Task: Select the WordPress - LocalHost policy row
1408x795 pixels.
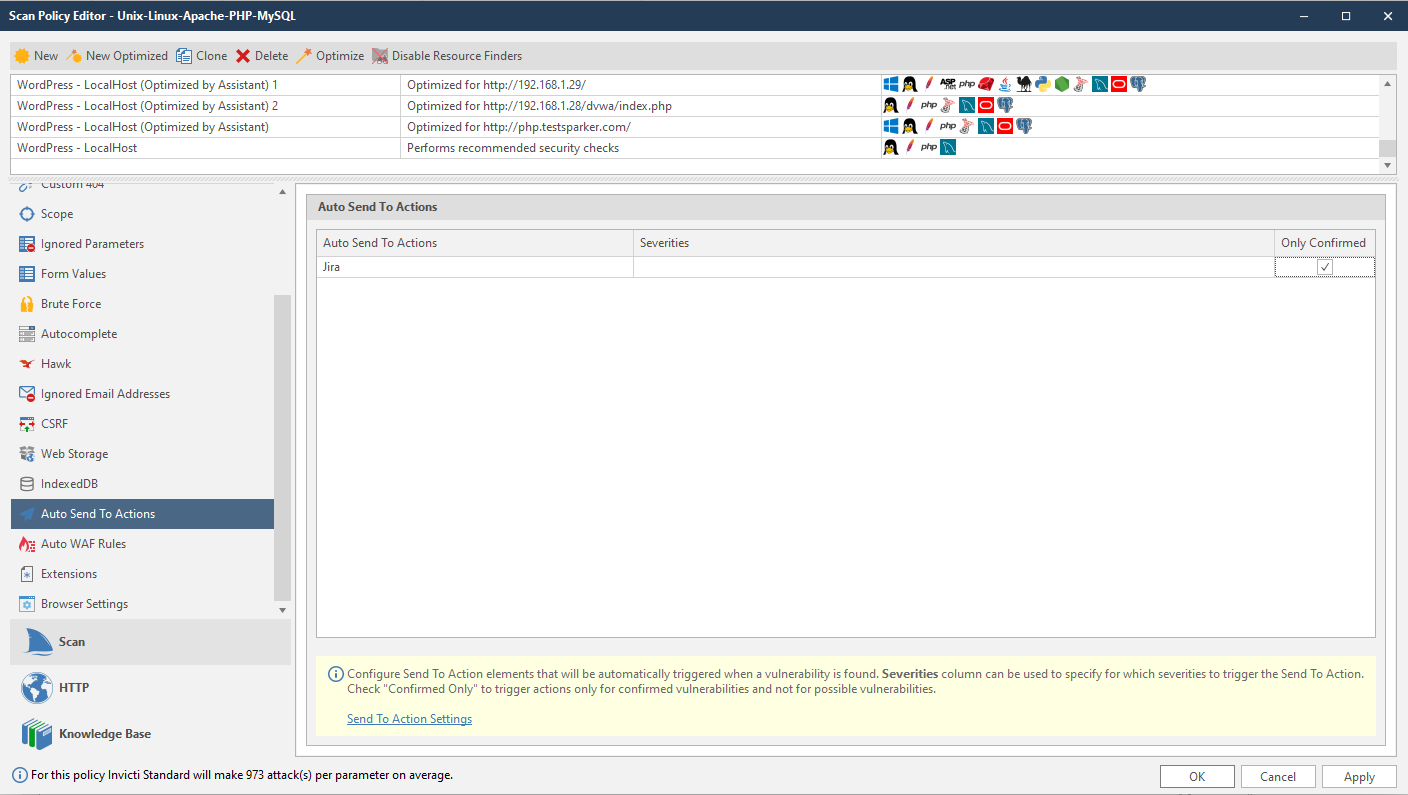Action: tap(77, 148)
